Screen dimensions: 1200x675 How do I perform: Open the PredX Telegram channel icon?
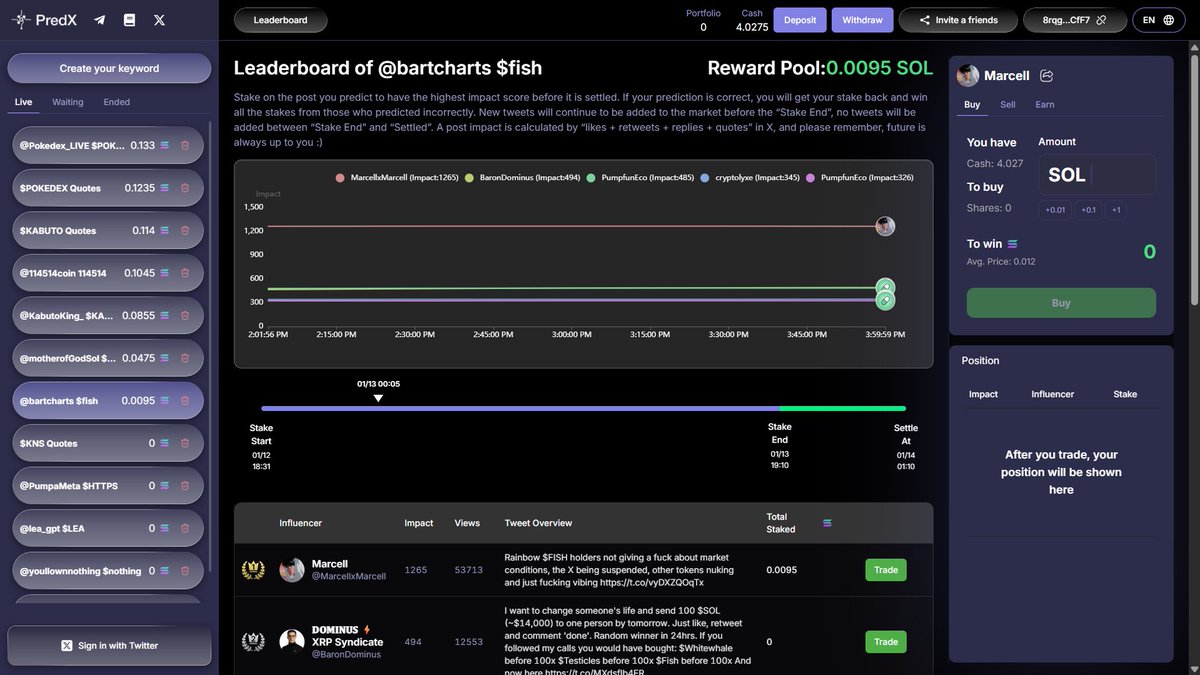(99, 20)
